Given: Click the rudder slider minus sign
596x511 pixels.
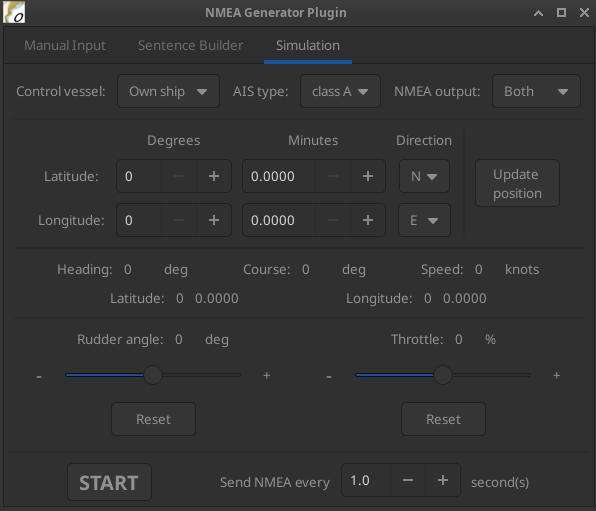Looking at the screenshot, I should (x=39, y=376).
